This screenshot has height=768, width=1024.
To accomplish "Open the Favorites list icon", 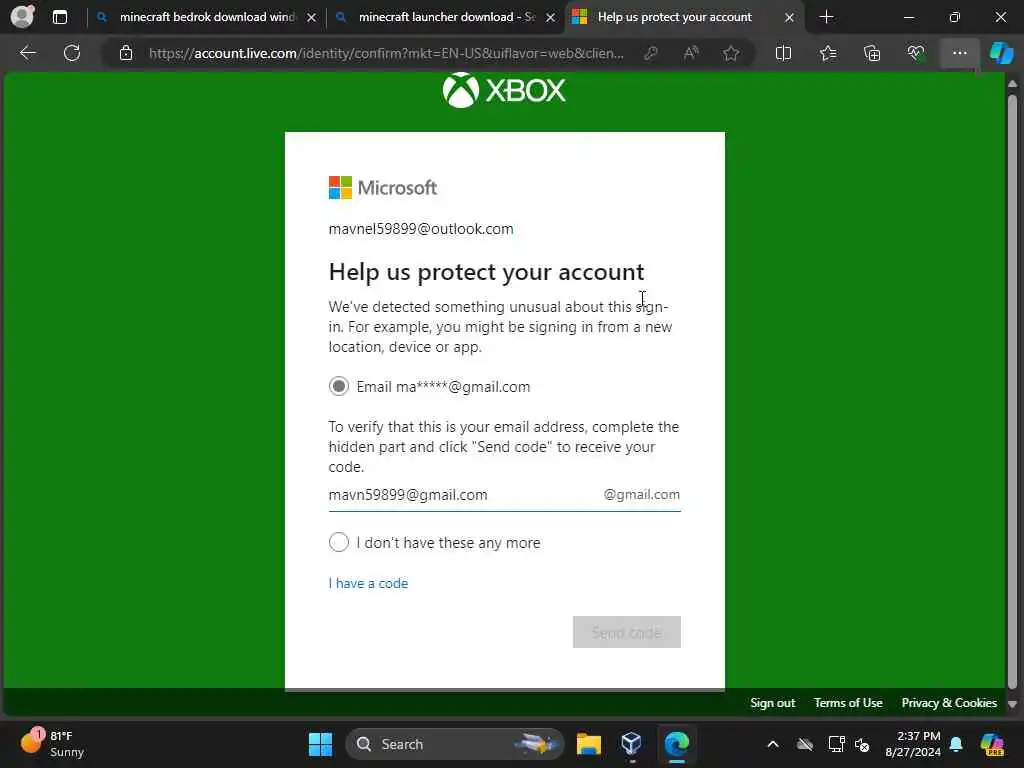I will (828, 53).
